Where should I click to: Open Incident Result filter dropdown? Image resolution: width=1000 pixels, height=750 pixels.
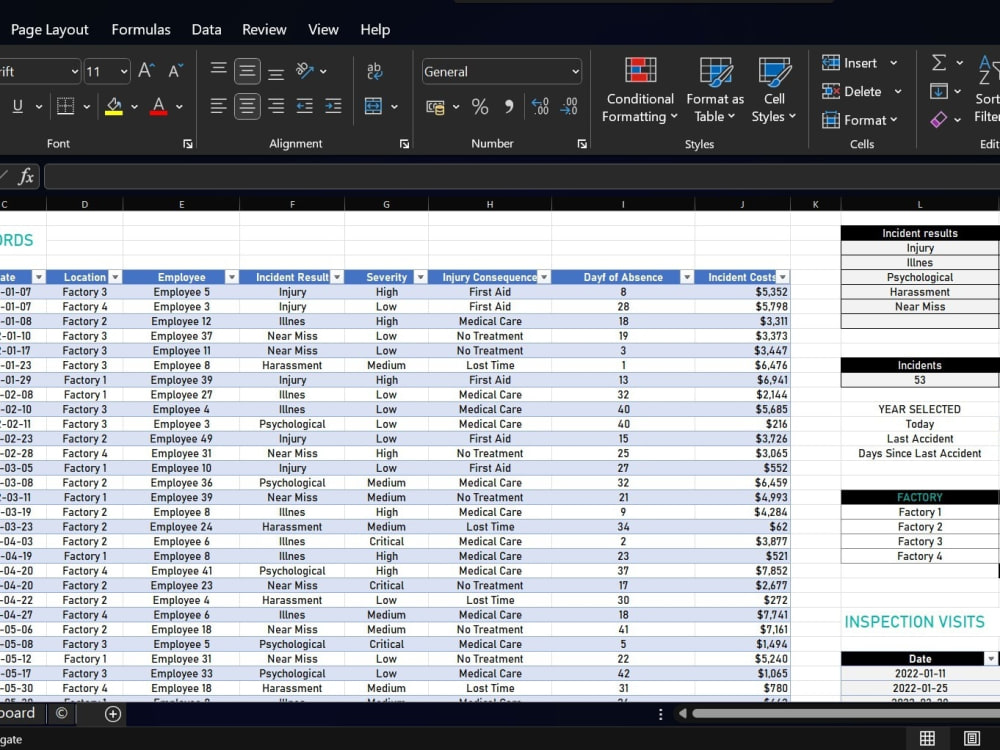(x=337, y=277)
